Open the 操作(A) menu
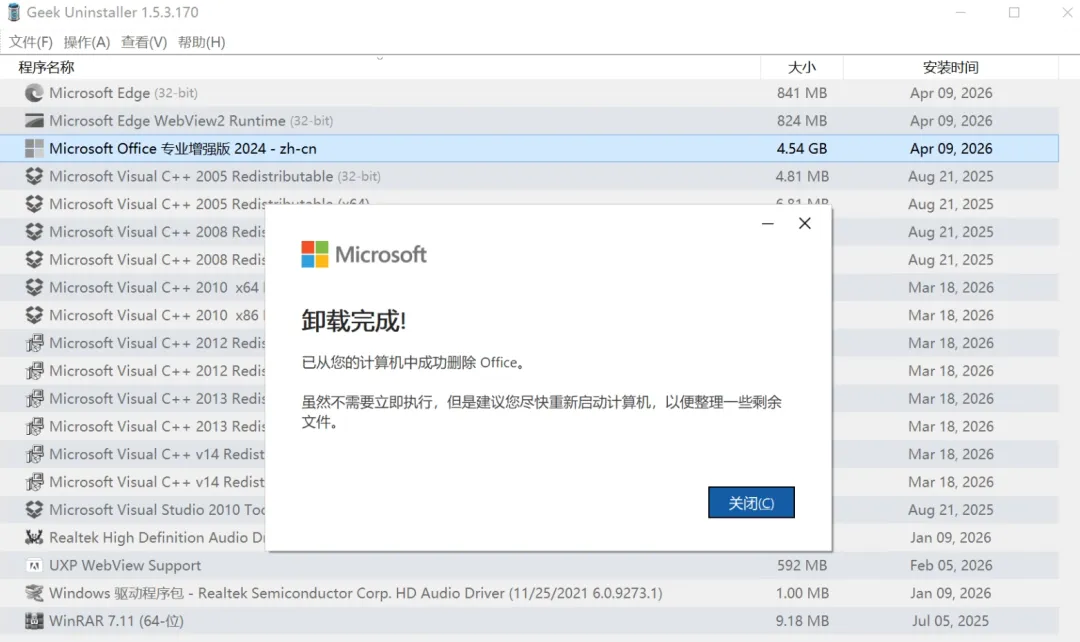The height and width of the screenshot is (642, 1080). pyautogui.click(x=87, y=42)
